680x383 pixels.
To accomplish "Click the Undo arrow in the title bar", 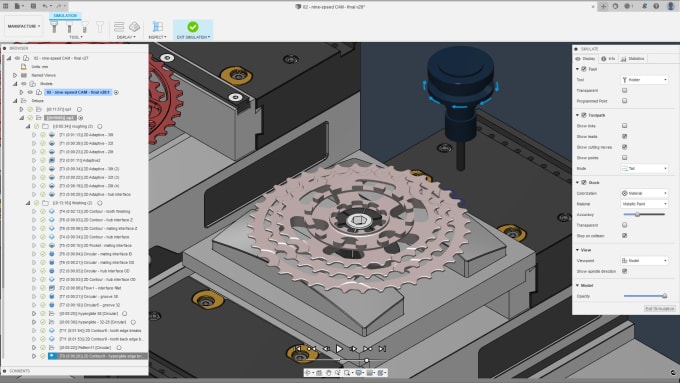I will [x=46, y=6].
